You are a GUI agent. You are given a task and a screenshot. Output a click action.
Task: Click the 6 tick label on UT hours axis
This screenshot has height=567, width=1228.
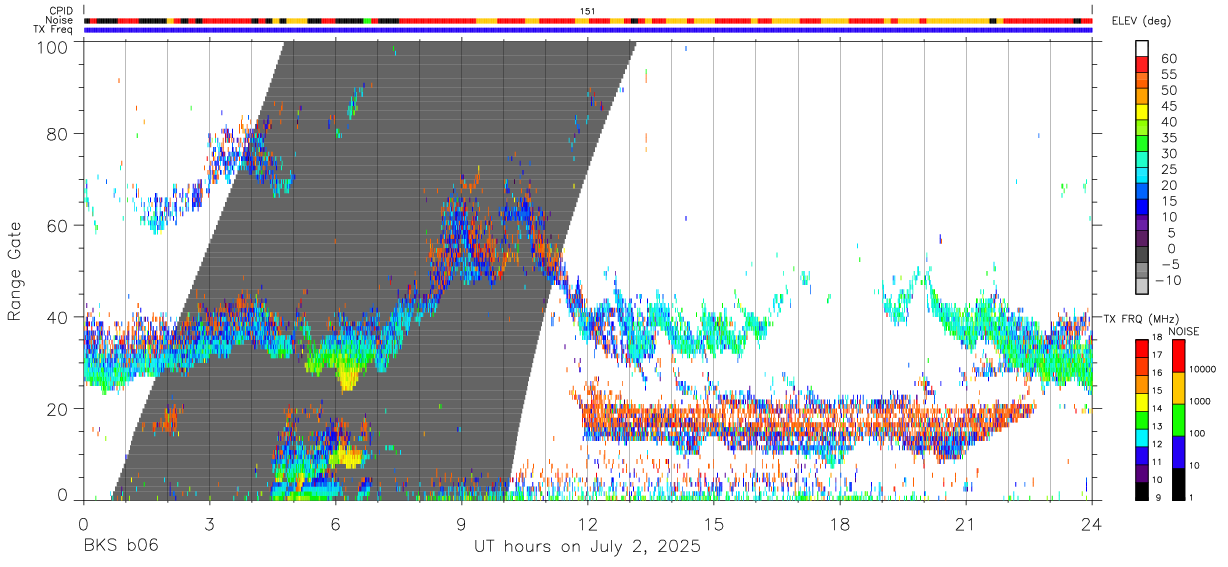click(x=336, y=523)
